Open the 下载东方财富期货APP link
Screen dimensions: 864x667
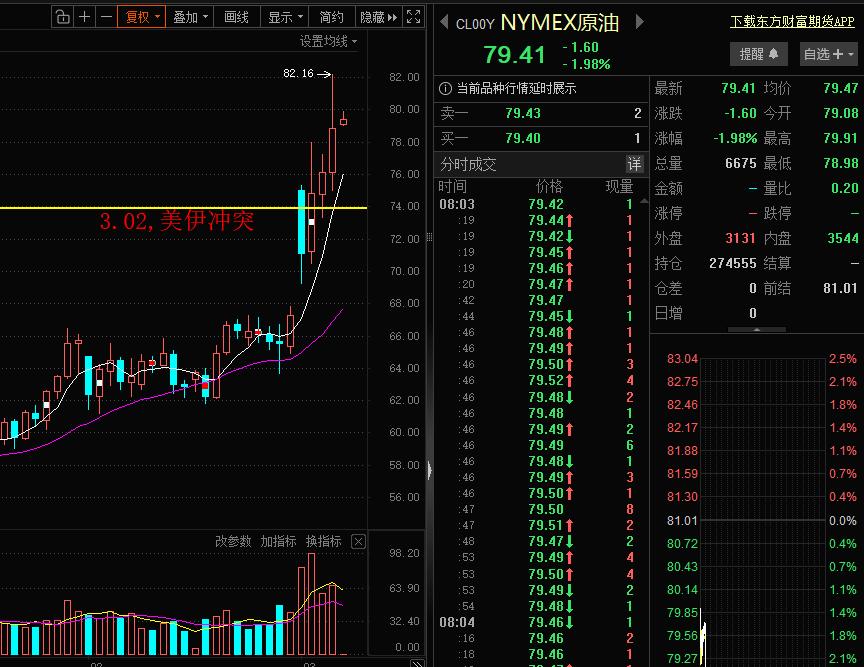[791, 20]
